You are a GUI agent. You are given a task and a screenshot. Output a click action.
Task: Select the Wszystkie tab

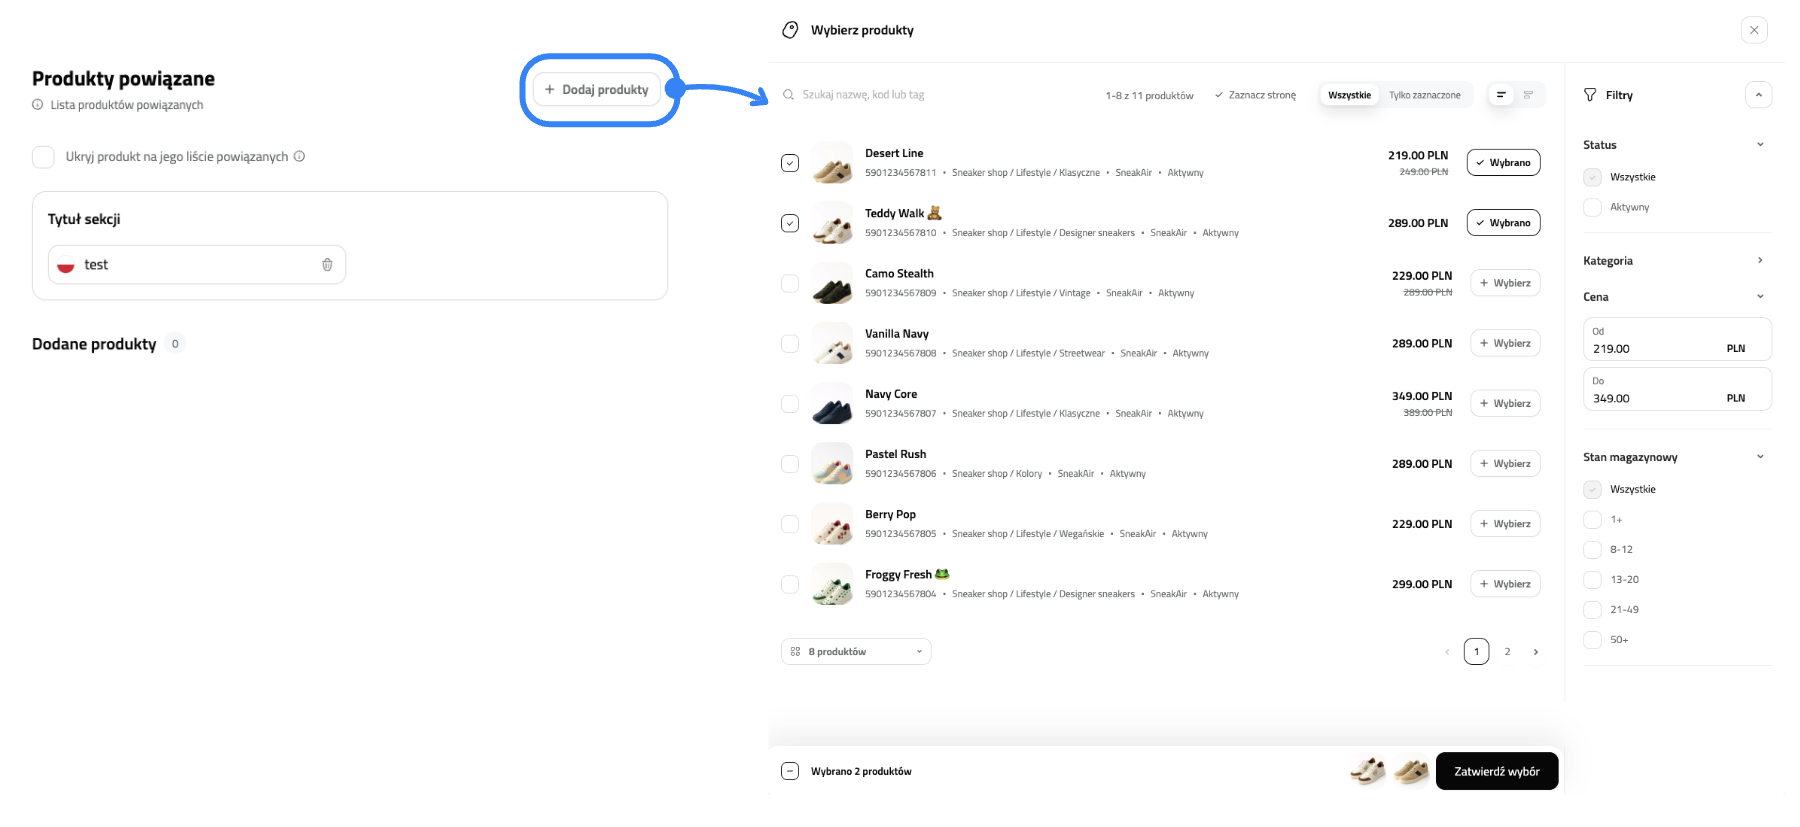1349,95
